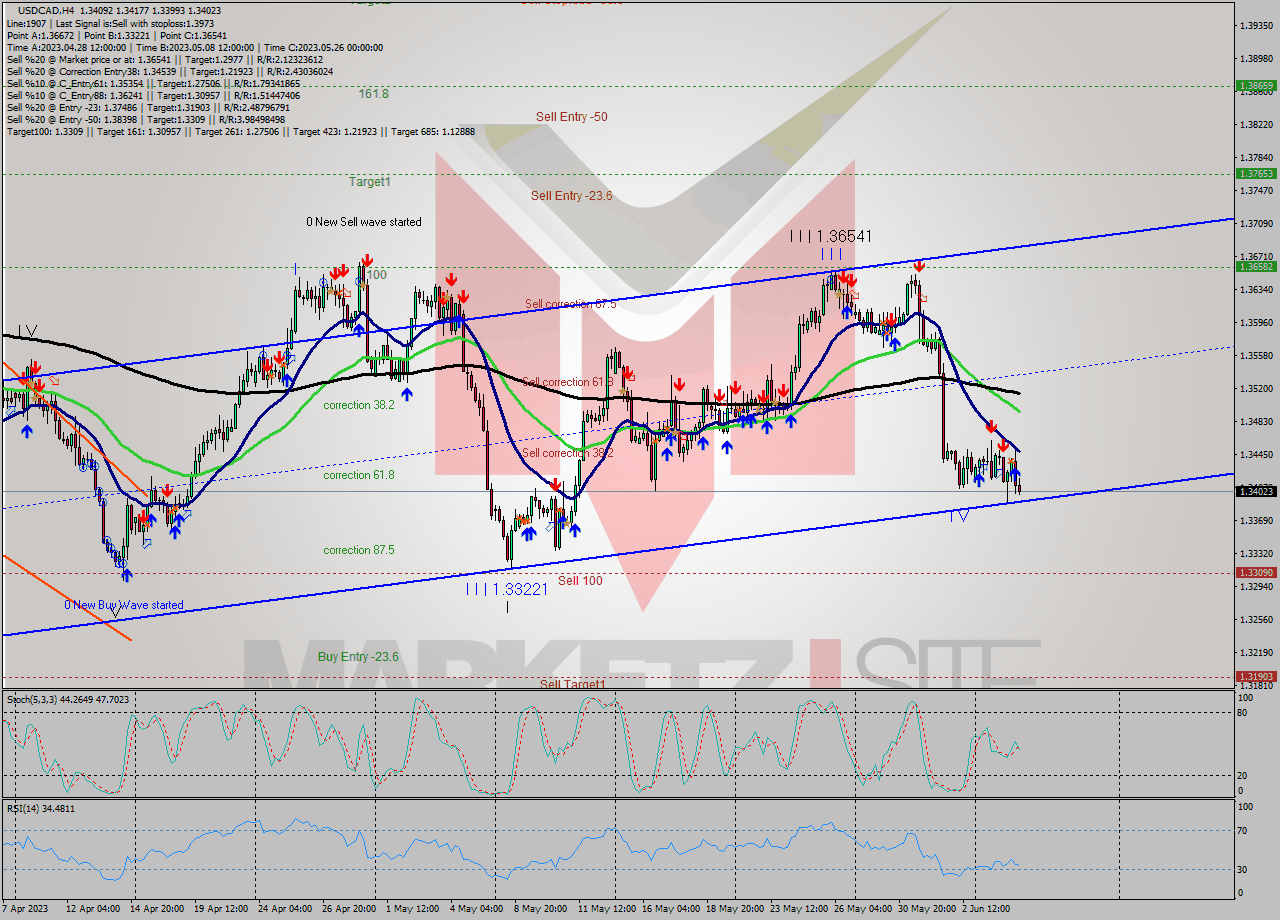
Task: Click the '14 Apr 20:00' time label
Action: coord(158,909)
